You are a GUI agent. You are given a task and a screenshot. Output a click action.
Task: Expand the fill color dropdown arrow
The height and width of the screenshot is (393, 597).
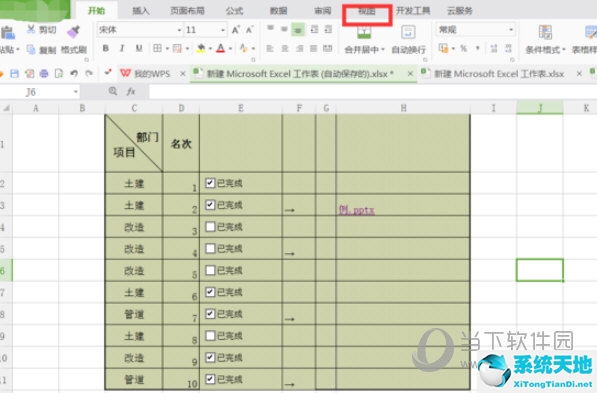coord(210,49)
